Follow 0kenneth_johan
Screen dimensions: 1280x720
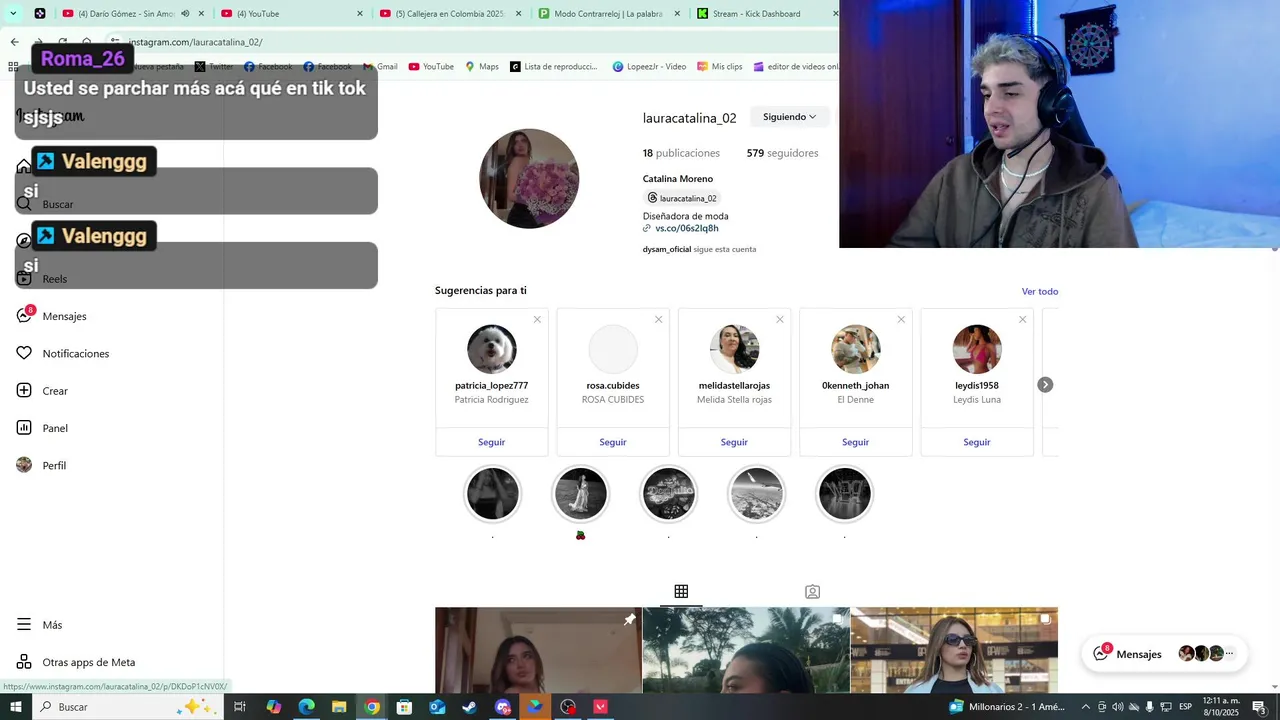(x=855, y=442)
